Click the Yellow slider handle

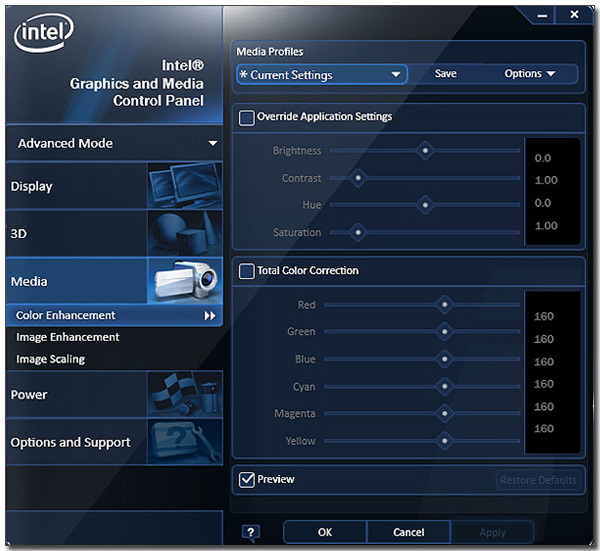pos(445,441)
